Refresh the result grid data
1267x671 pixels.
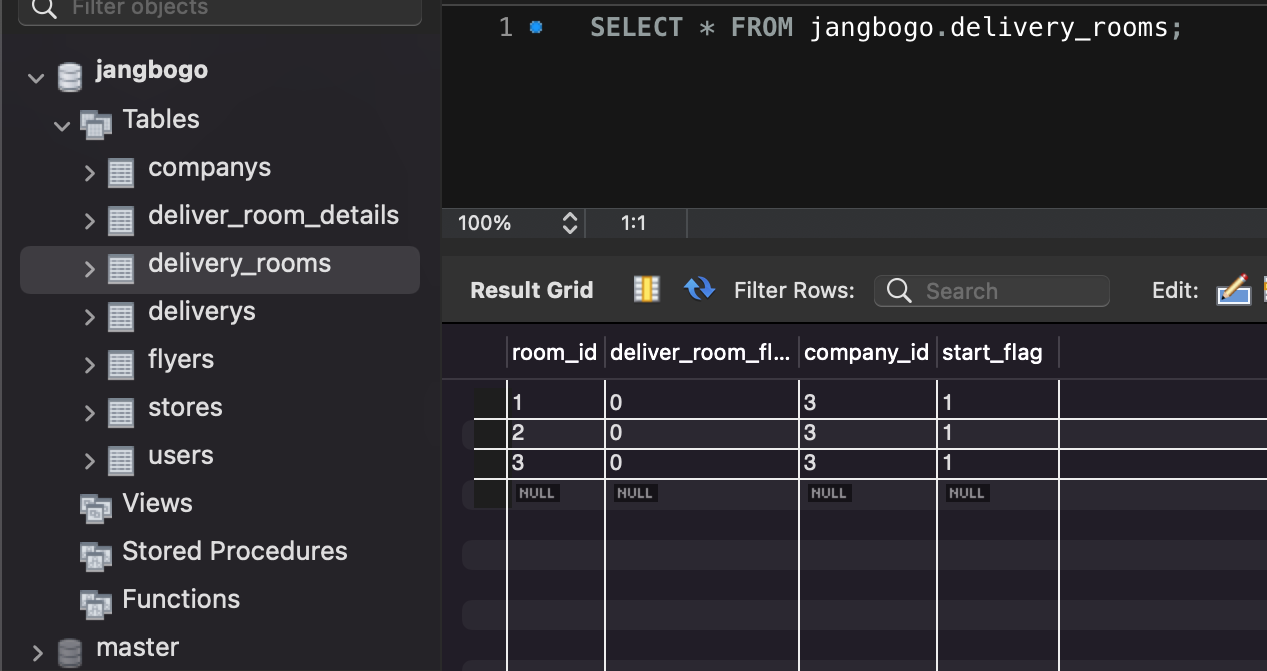click(699, 289)
